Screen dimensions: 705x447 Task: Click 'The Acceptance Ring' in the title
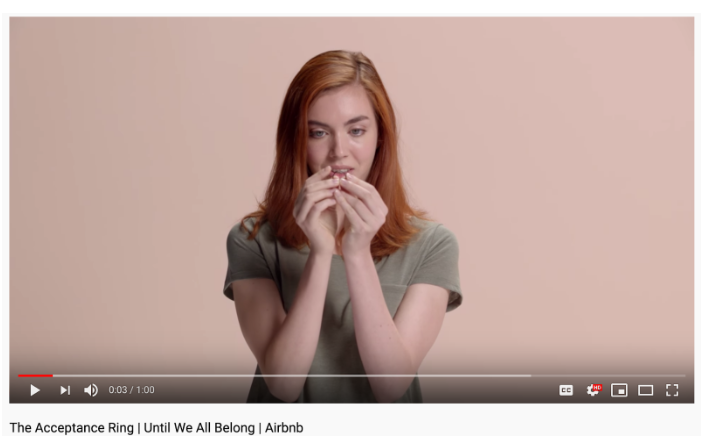(x=71, y=428)
